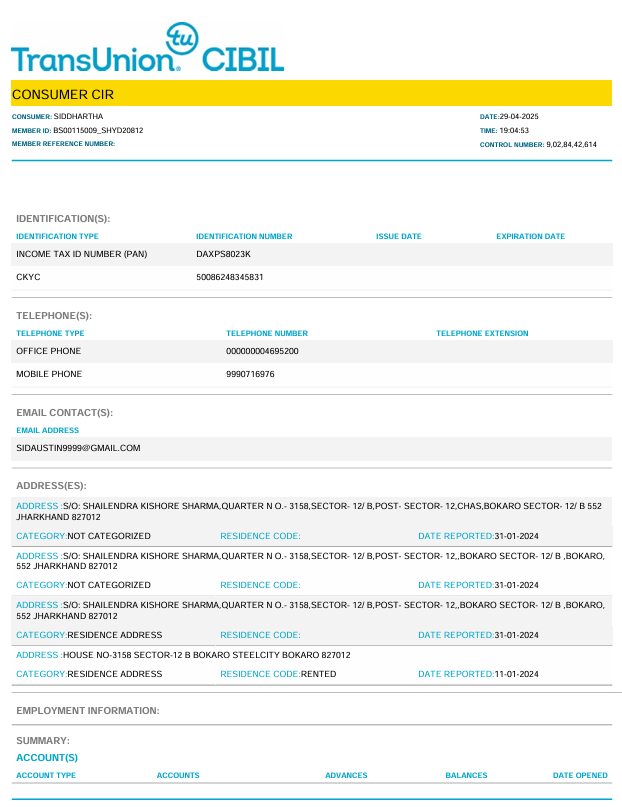The height and width of the screenshot is (807, 622).
Task: Select PAN number DAXPS8023K
Action: [223, 254]
